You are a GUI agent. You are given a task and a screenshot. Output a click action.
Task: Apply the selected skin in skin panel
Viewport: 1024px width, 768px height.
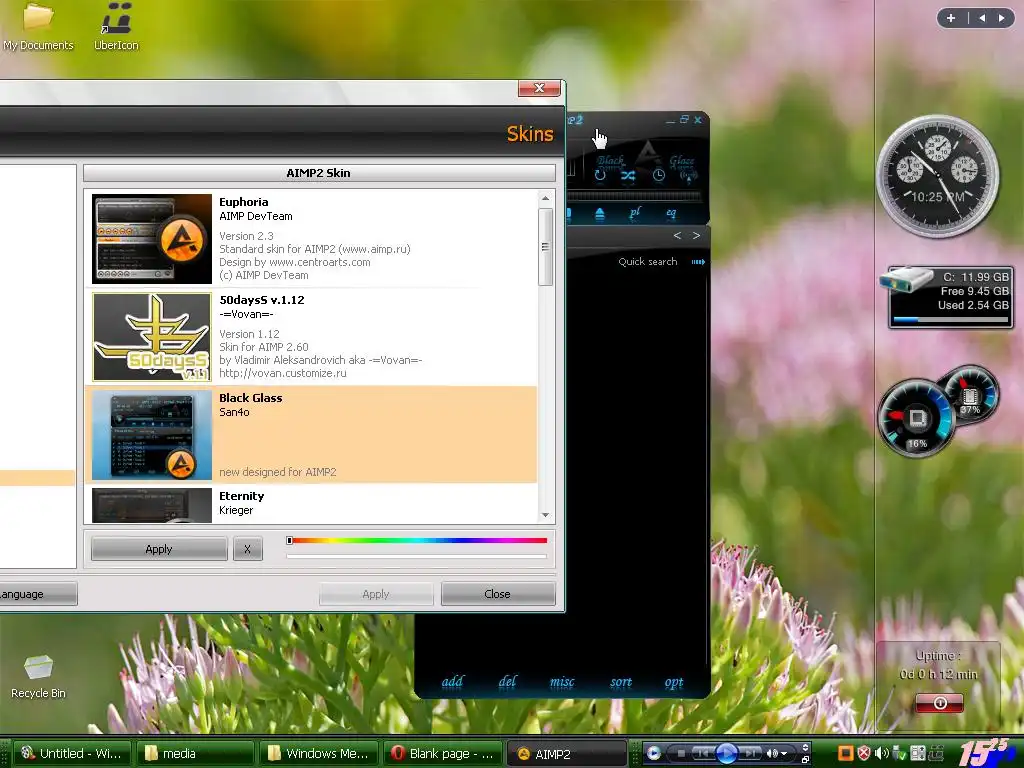click(x=159, y=549)
